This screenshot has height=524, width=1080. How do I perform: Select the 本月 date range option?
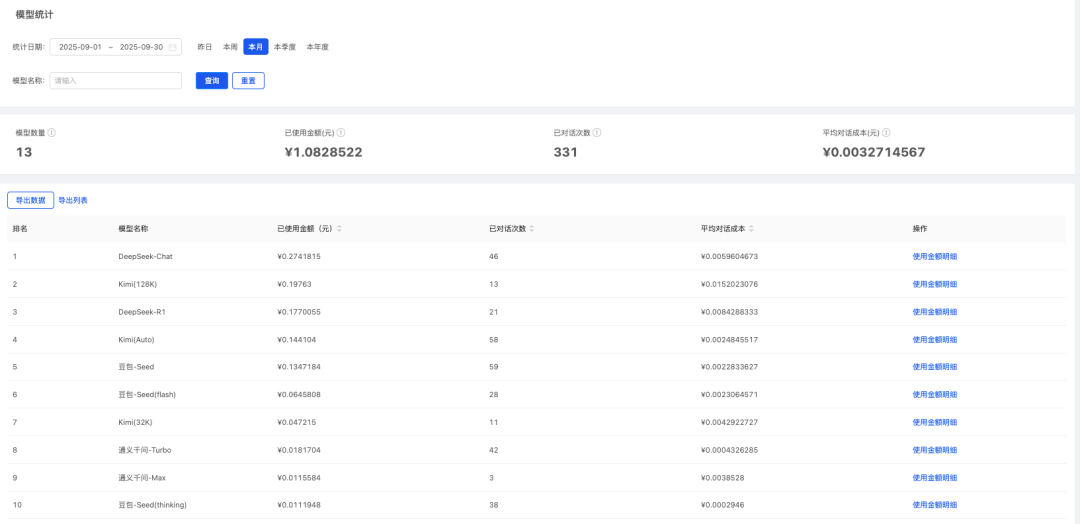(x=256, y=47)
